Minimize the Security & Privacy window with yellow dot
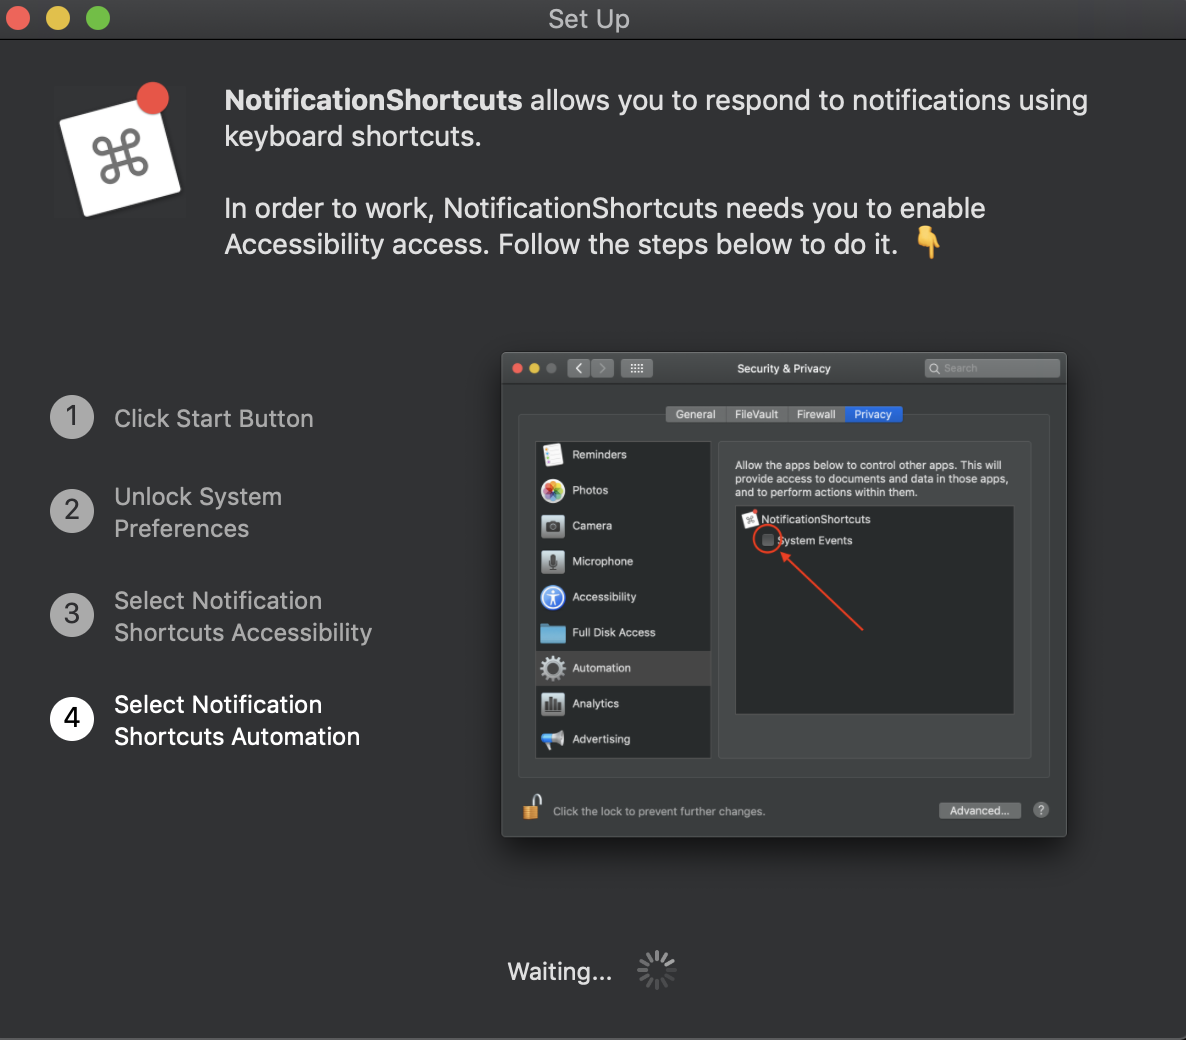Image resolution: width=1186 pixels, height=1040 pixels. point(534,368)
